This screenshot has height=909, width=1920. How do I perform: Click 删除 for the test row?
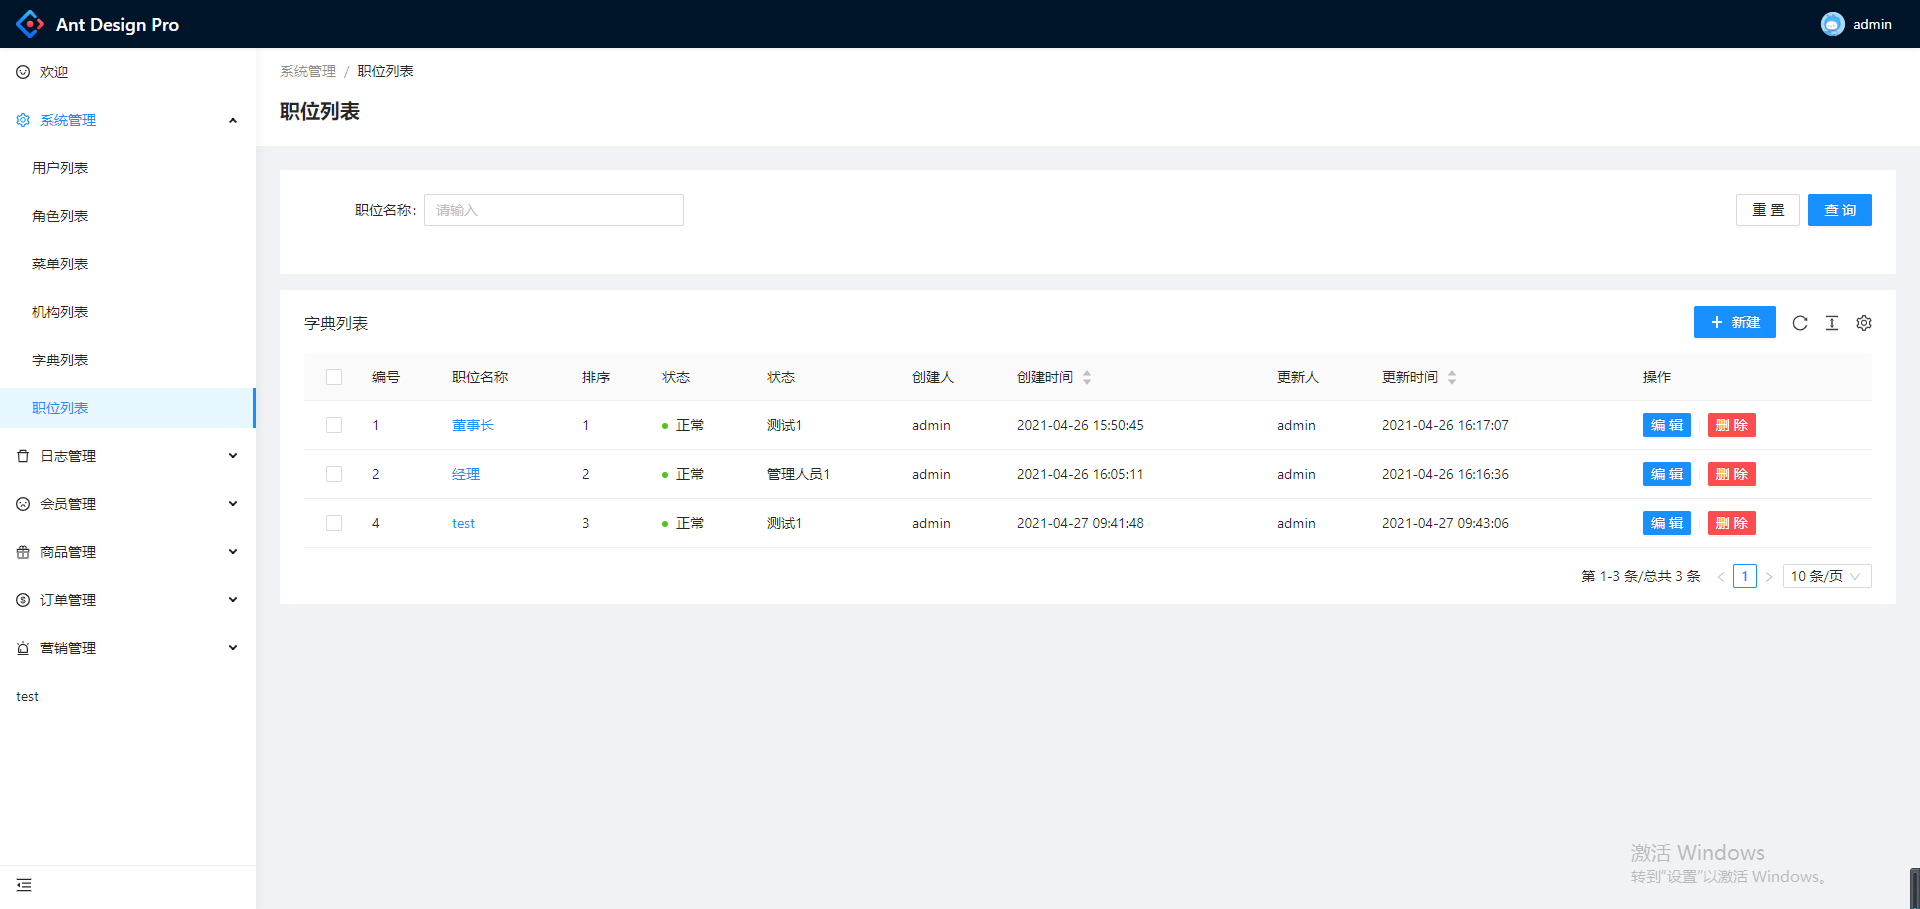1732,523
